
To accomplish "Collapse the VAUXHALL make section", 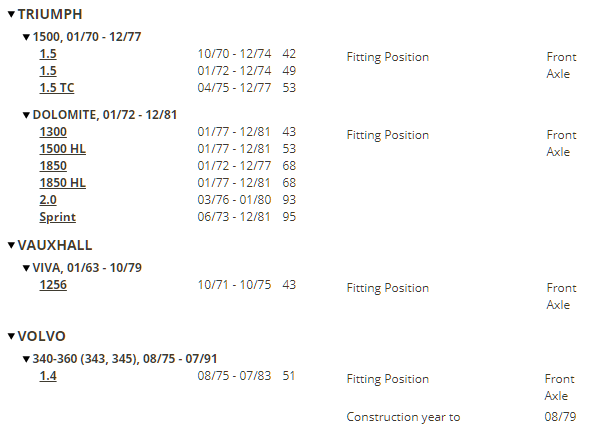I will point(11,246).
